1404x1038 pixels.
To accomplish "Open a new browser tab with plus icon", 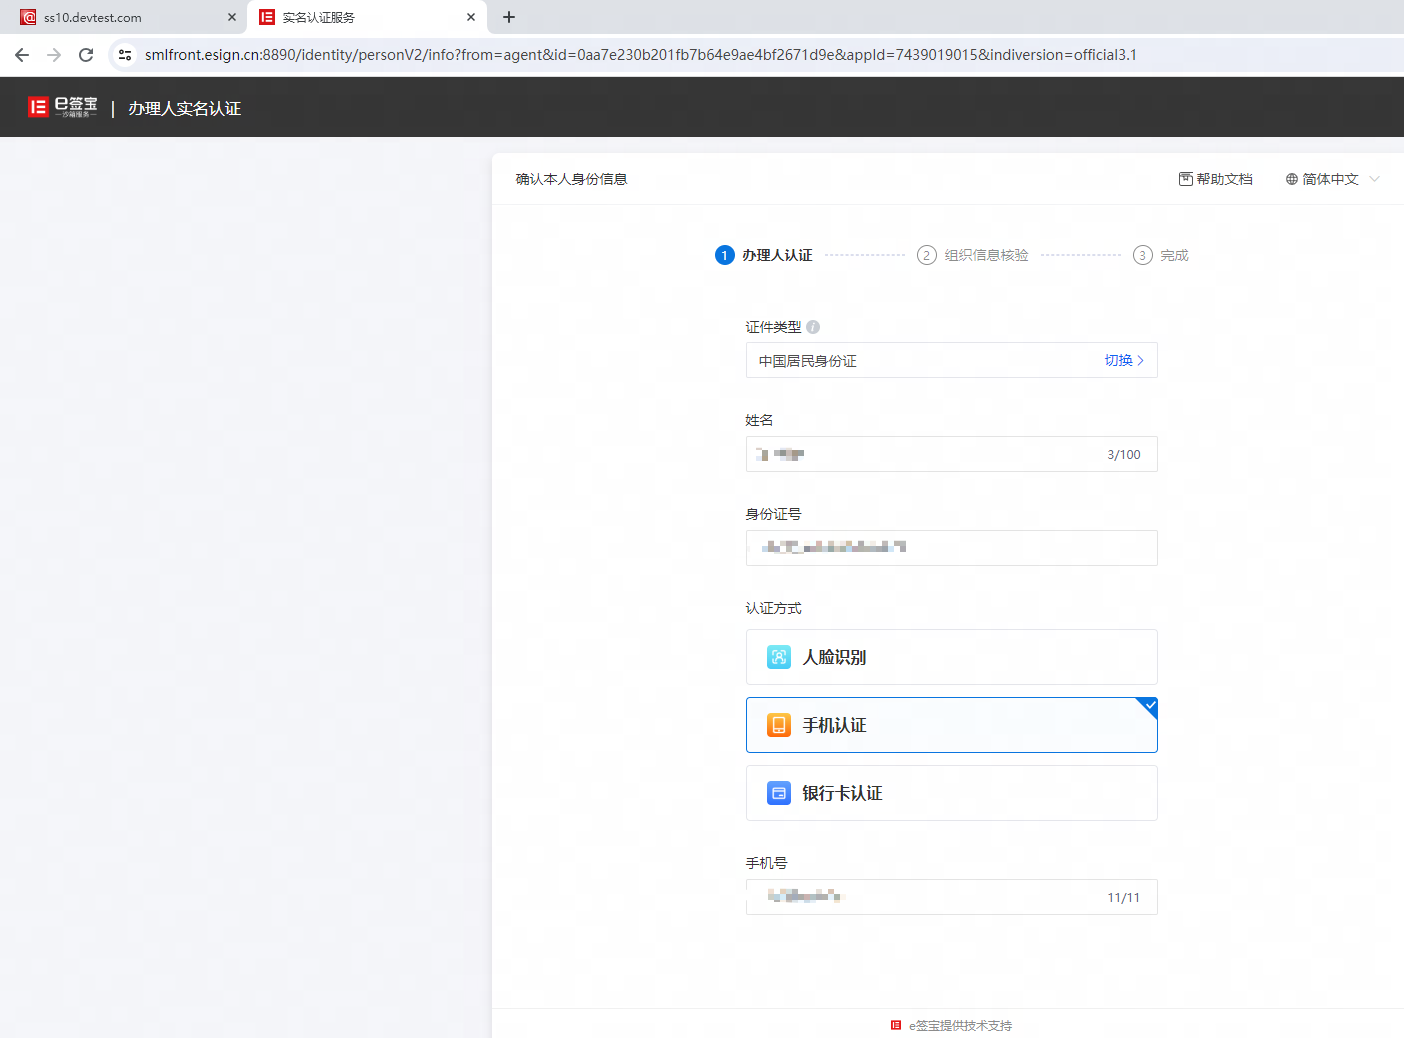I will point(509,17).
